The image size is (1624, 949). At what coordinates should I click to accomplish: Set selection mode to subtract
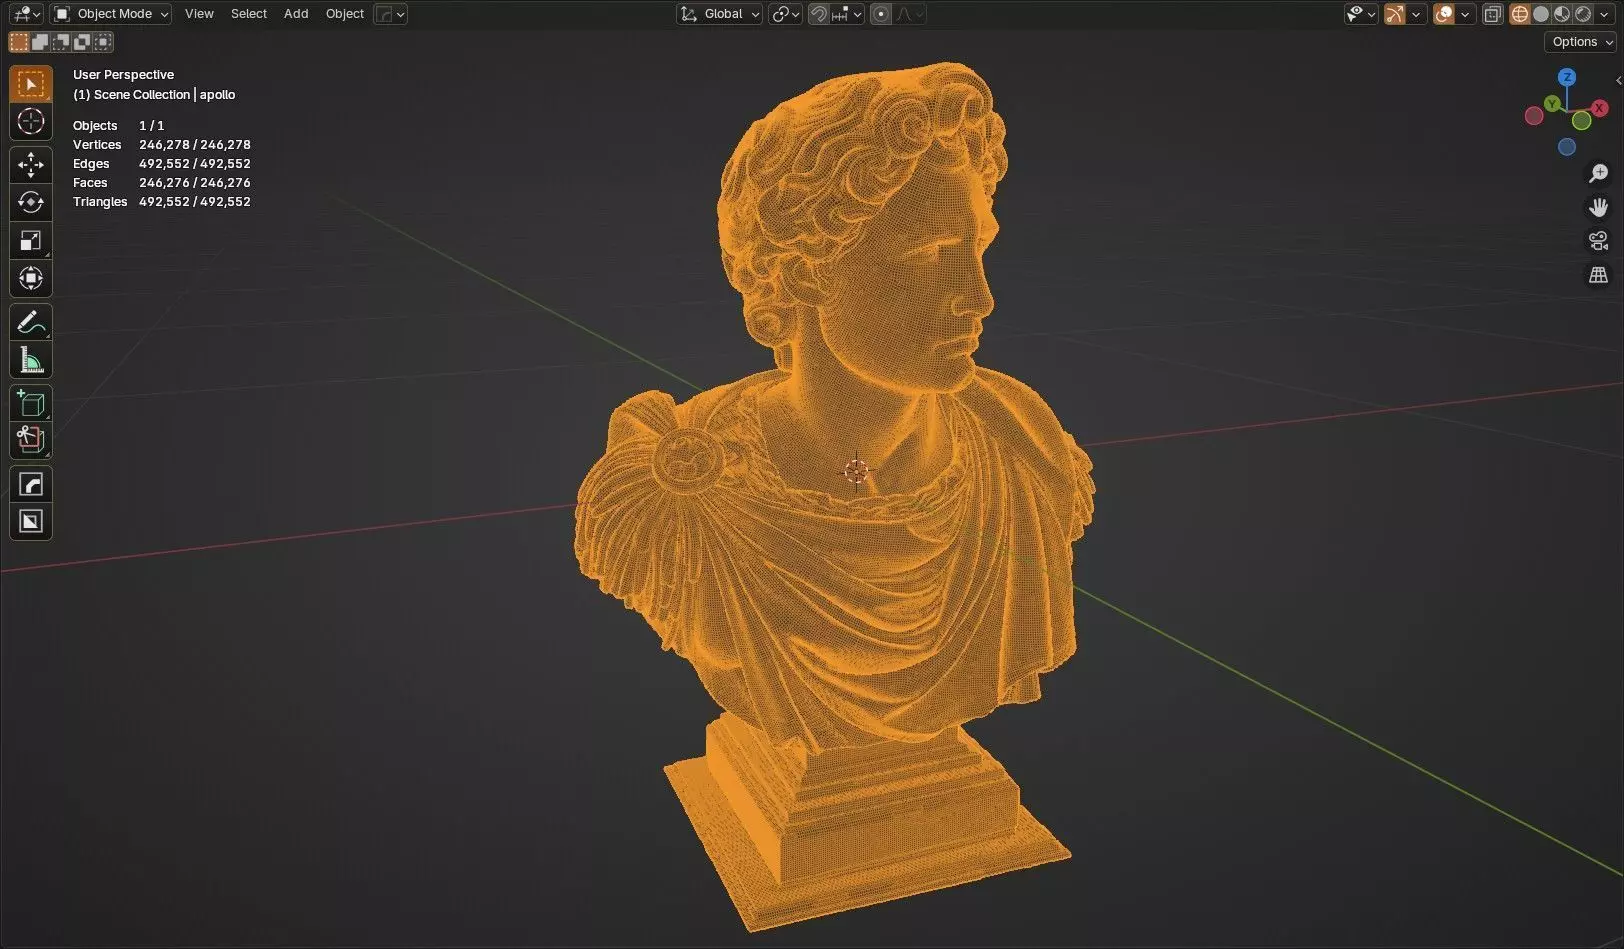tap(61, 42)
